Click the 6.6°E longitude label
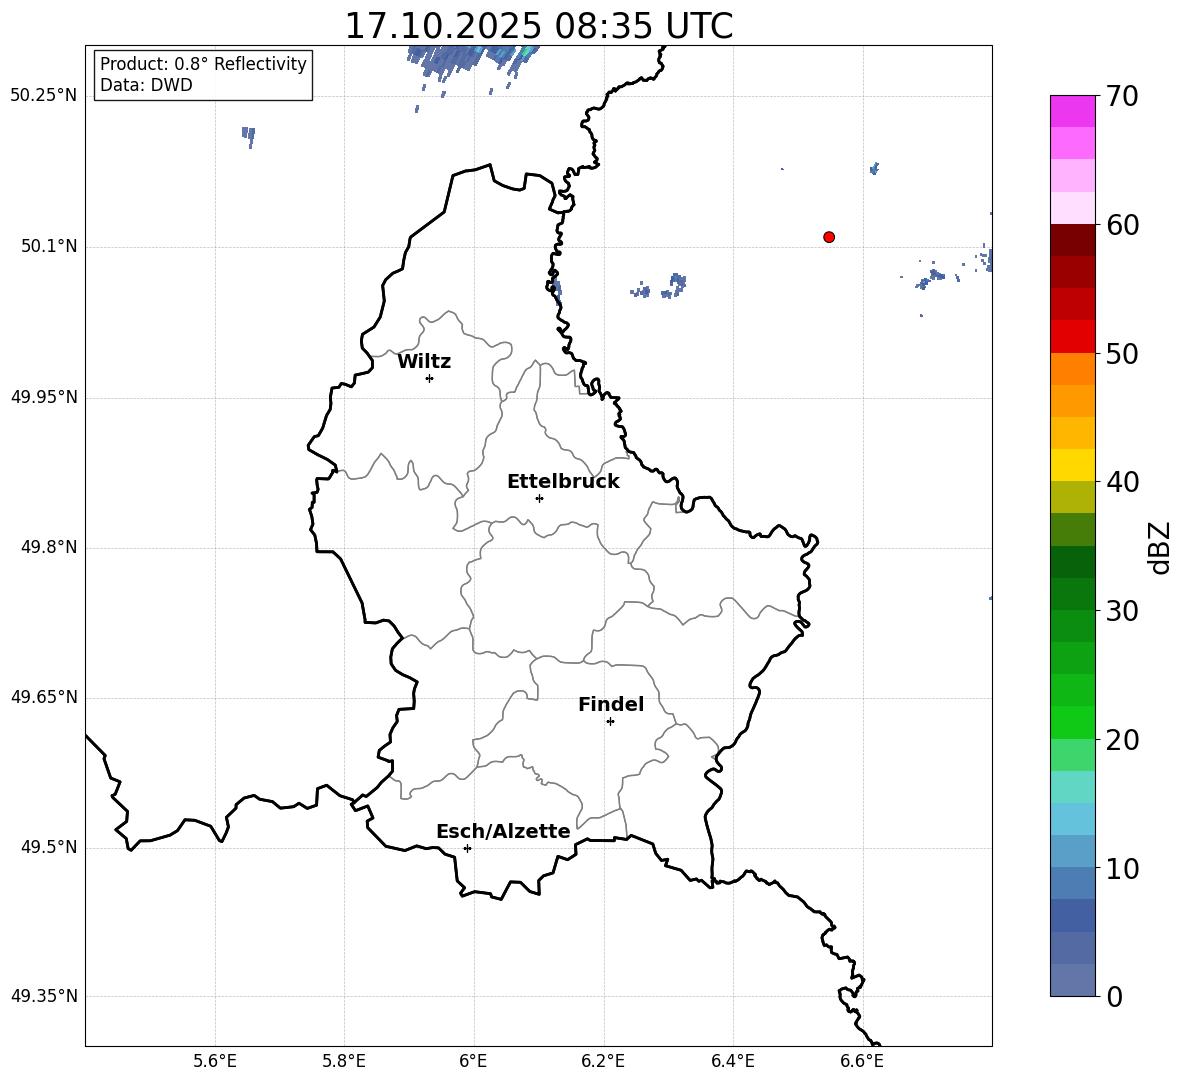1184x1081 pixels. click(x=862, y=1061)
